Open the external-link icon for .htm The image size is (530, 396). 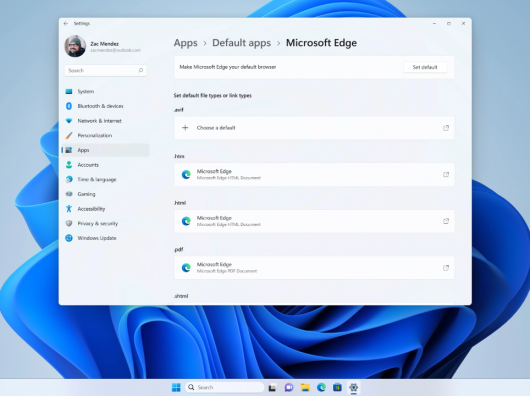click(x=446, y=175)
